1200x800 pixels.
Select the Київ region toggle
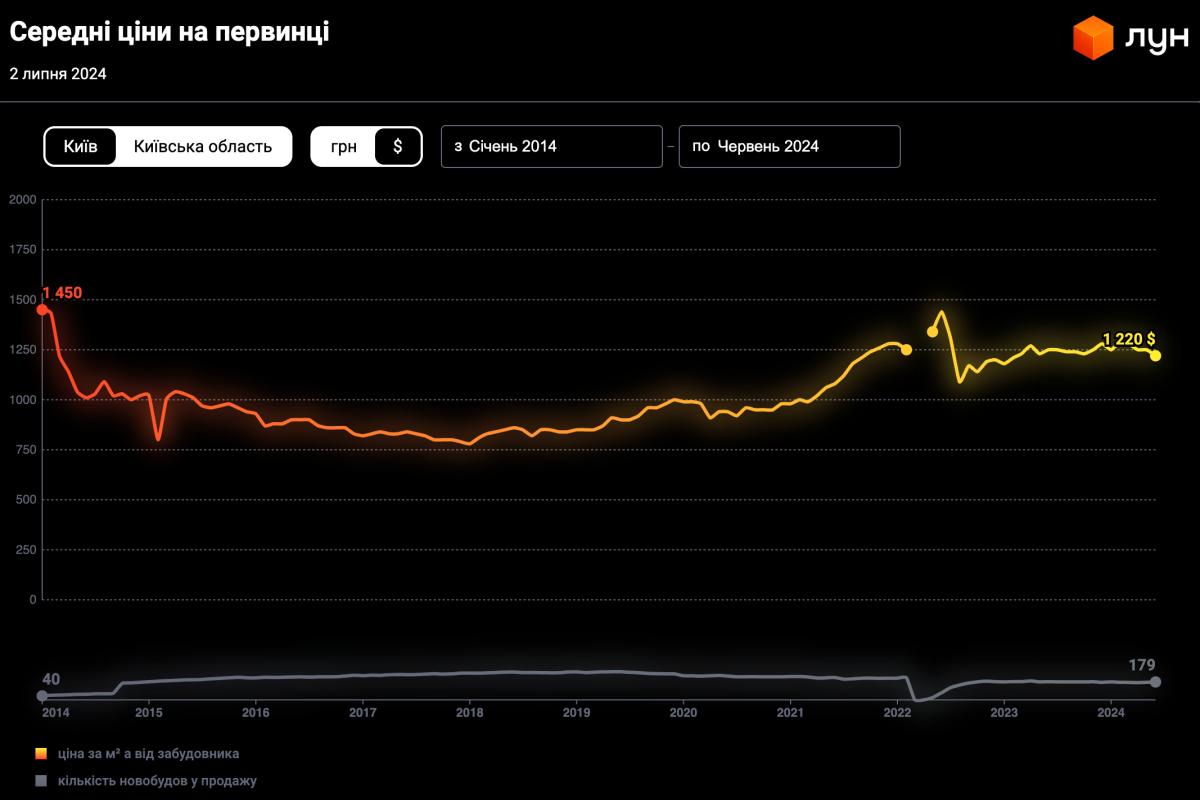80,146
